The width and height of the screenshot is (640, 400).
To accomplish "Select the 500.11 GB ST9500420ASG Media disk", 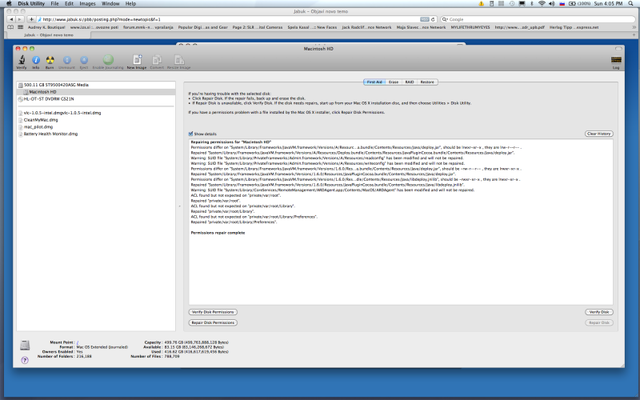I will [96, 85].
